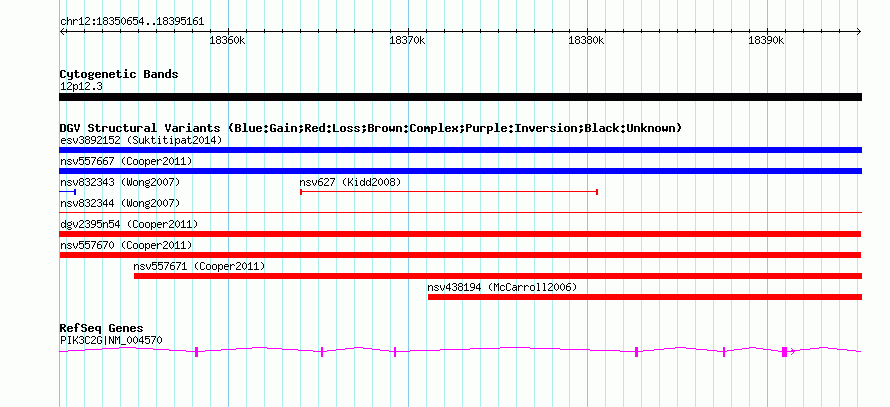This screenshot has height=407, width=890.
Task: Click the strand direction arrow on the PIK3C2G gene
Action: (x=793, y=351)
